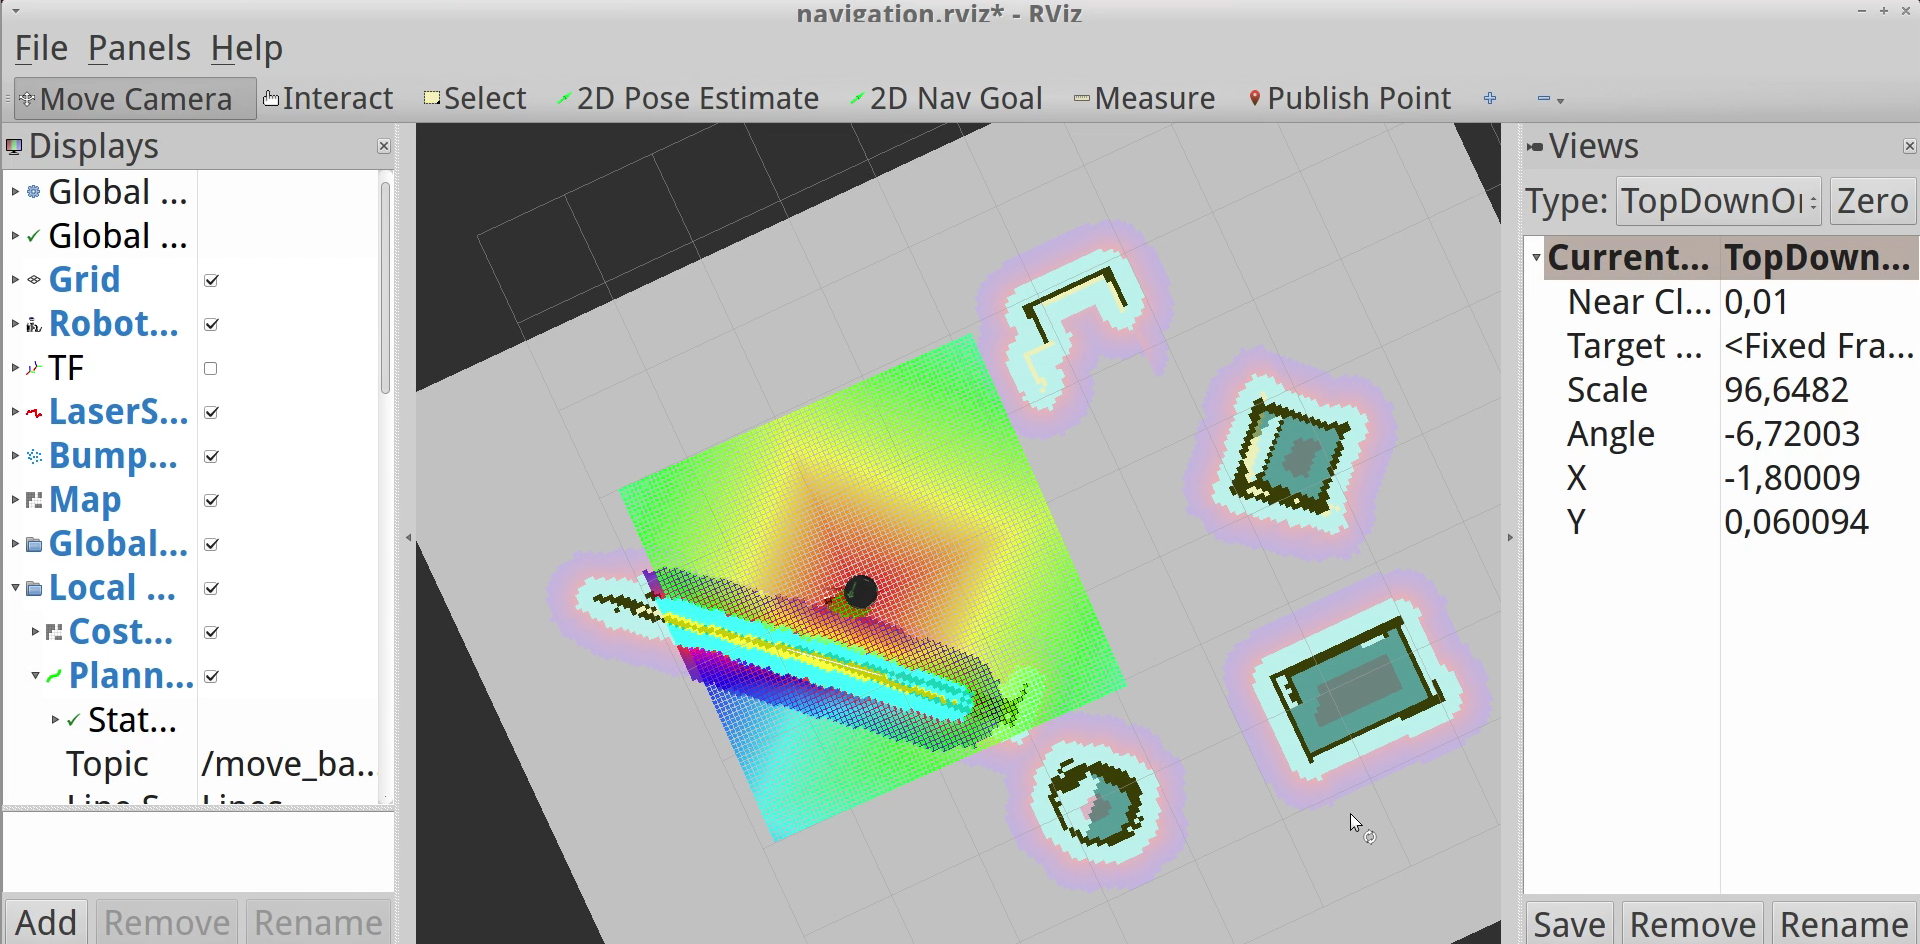
Task: Open the Panels menu
Action: [139, 48]
